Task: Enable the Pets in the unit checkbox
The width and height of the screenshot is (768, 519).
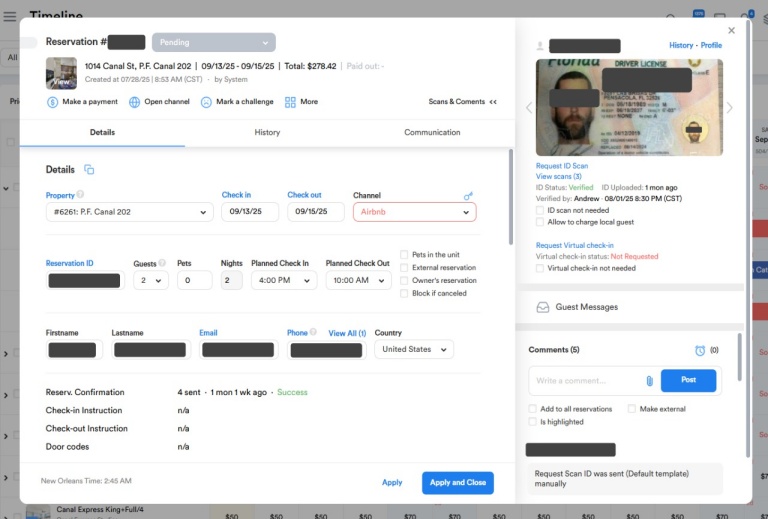Action: (x=404, y=255)
